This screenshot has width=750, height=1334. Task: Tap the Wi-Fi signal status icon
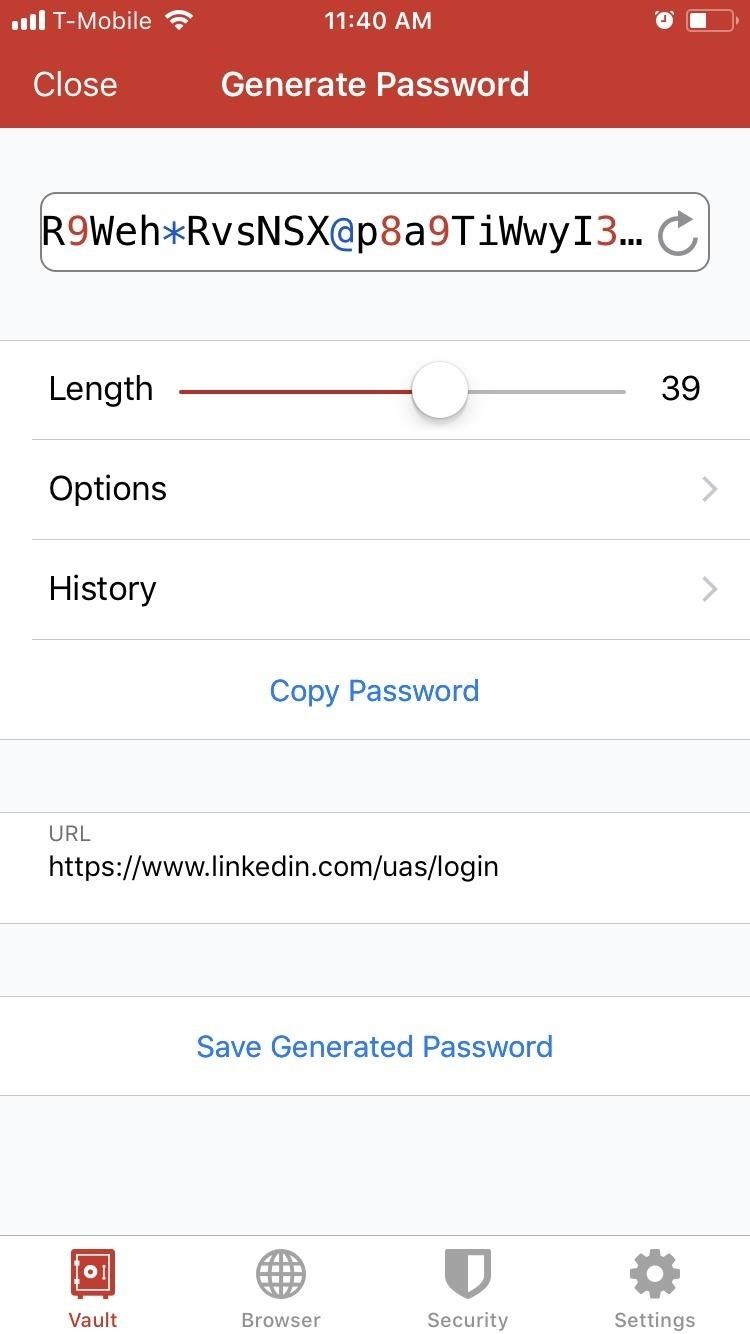click(180, 21)
